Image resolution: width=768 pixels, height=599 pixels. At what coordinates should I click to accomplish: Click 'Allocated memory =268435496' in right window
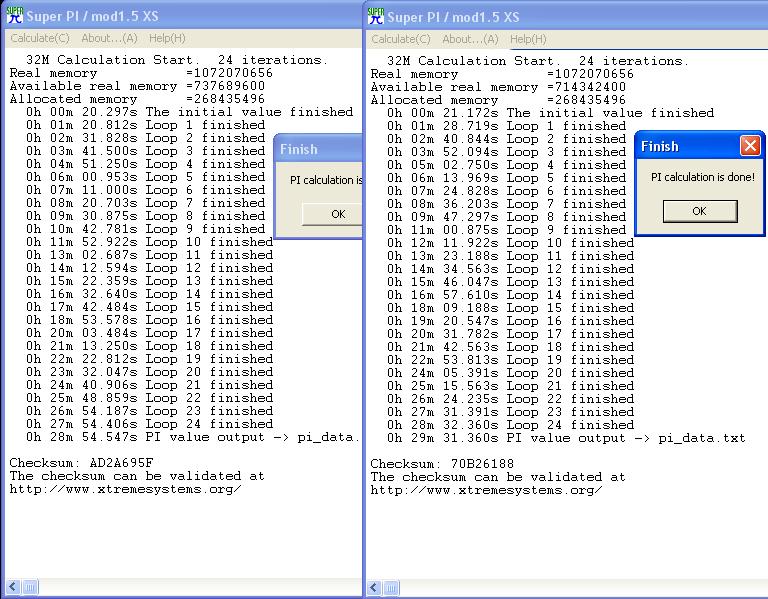[498, 99]
